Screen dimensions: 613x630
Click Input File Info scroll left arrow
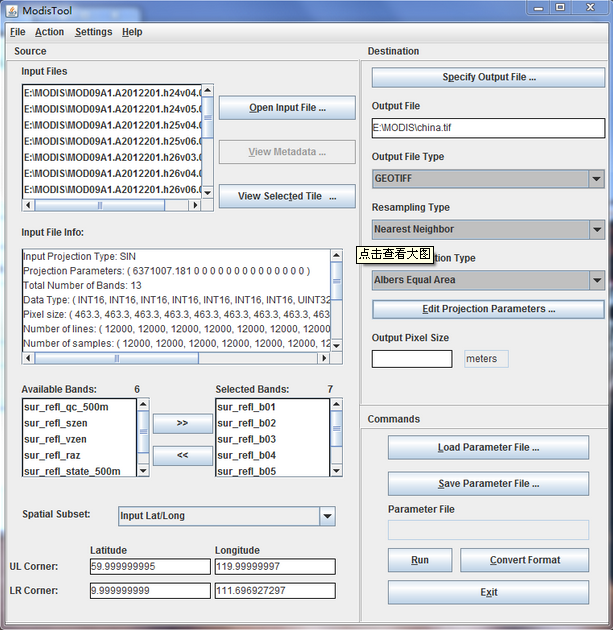click(x=28, y=358)
